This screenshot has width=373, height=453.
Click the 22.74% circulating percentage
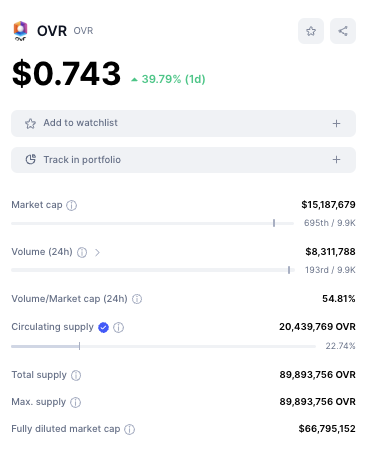(x=340, y=346)
